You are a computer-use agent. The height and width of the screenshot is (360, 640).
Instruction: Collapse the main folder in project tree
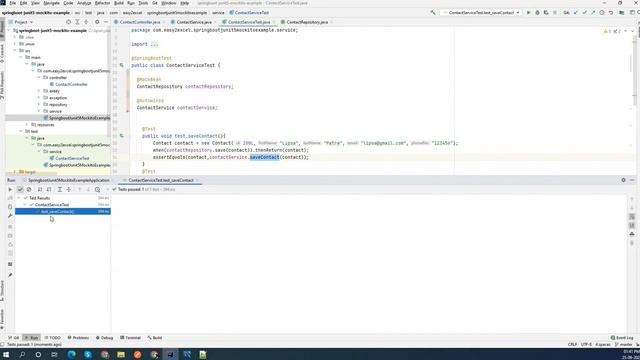(x=21, y=58)
